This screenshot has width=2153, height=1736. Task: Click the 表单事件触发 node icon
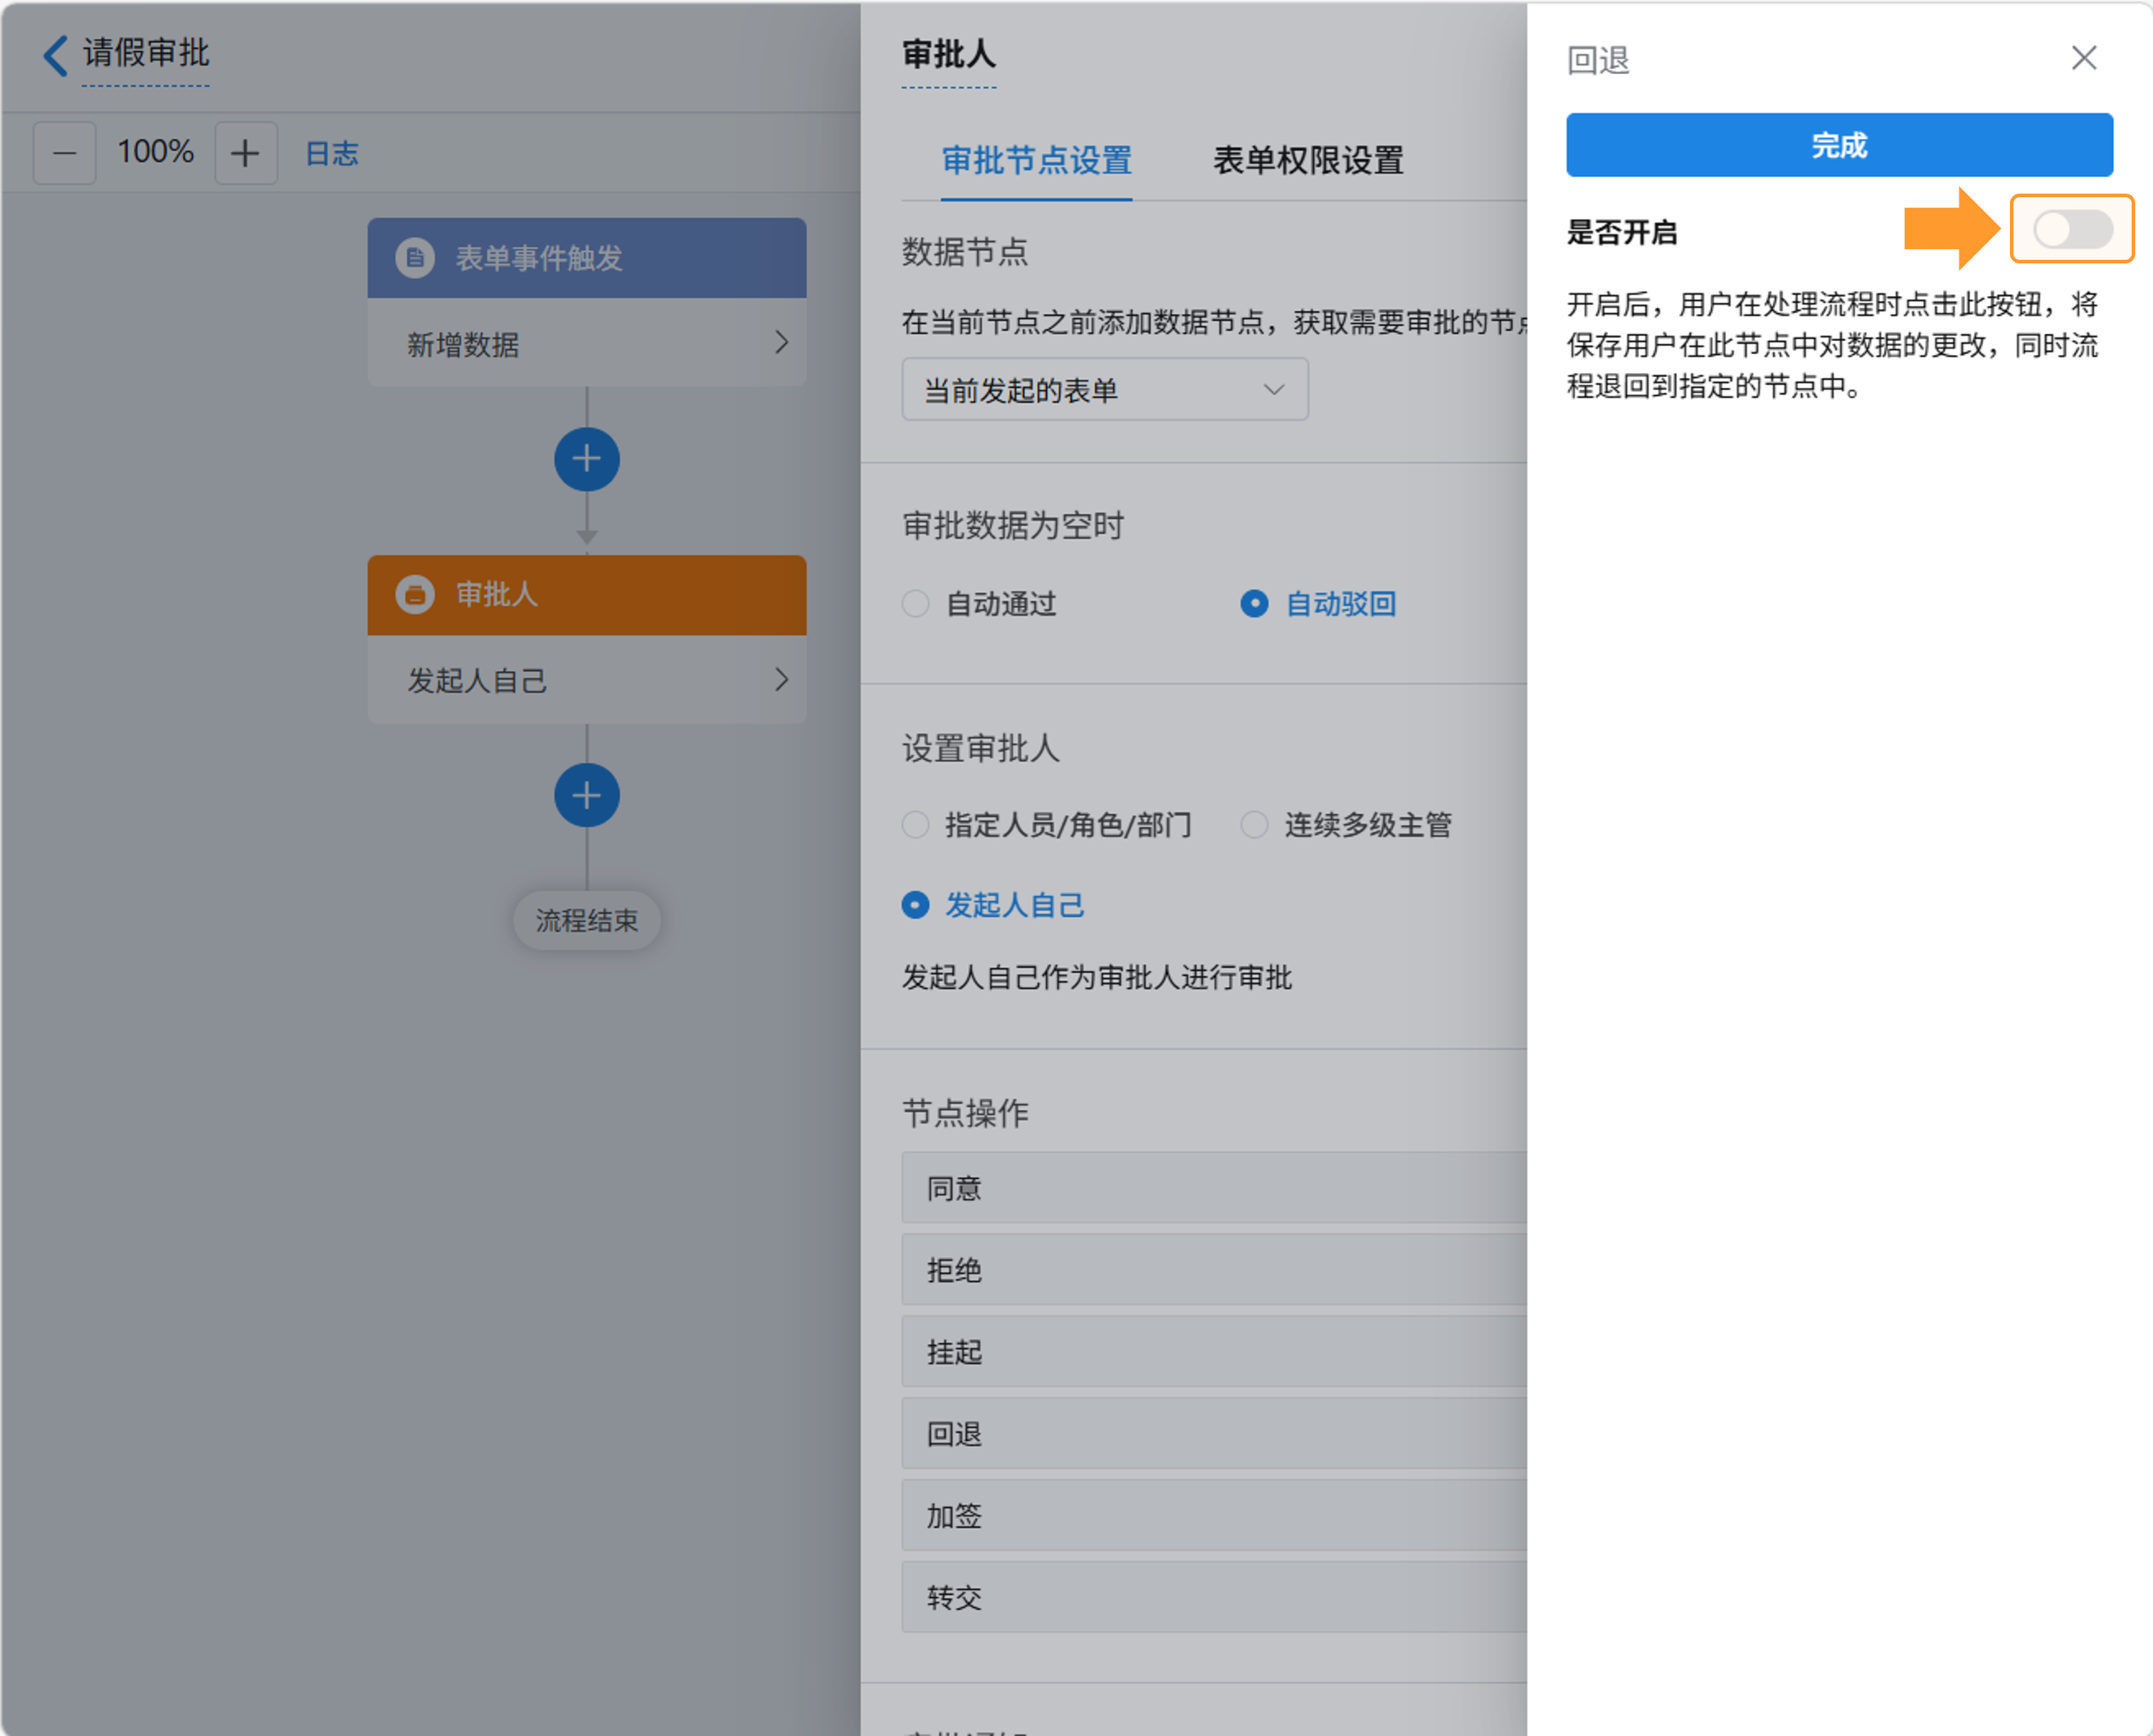coord(415,258)
